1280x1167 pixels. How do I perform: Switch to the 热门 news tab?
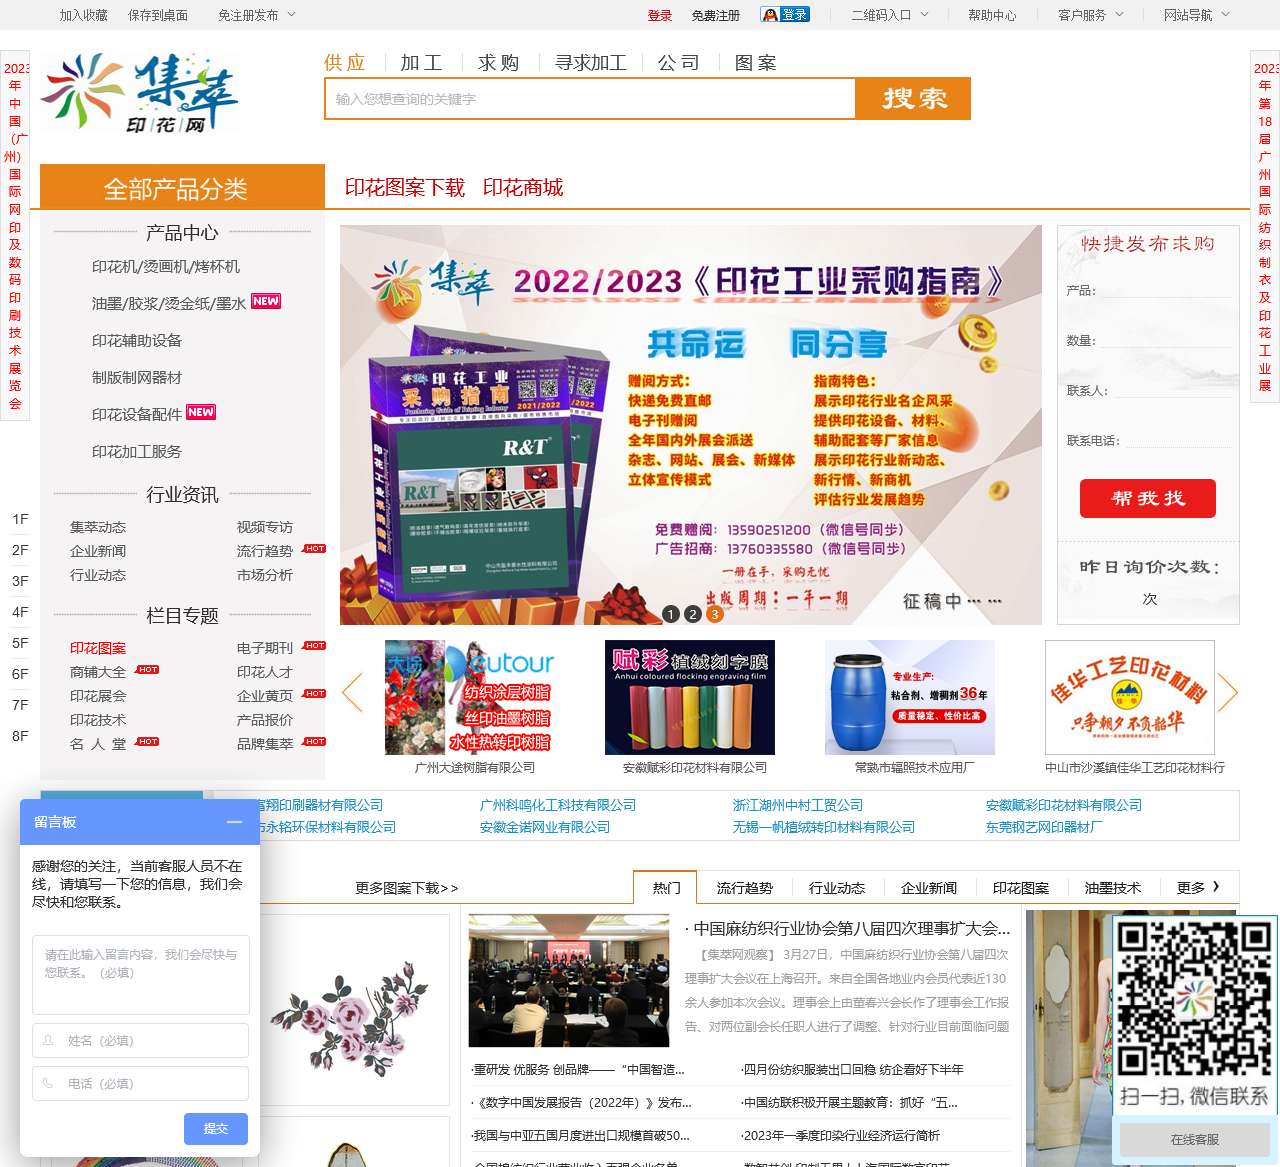(667, 887)
